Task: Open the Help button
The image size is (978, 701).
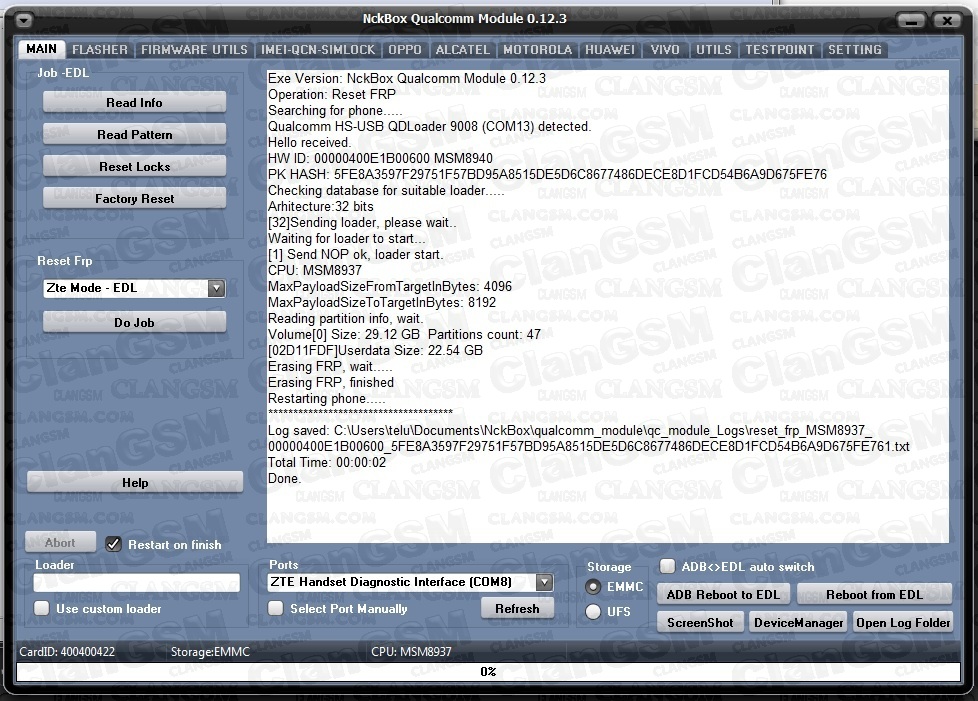Action: click(x=135, y=482)
